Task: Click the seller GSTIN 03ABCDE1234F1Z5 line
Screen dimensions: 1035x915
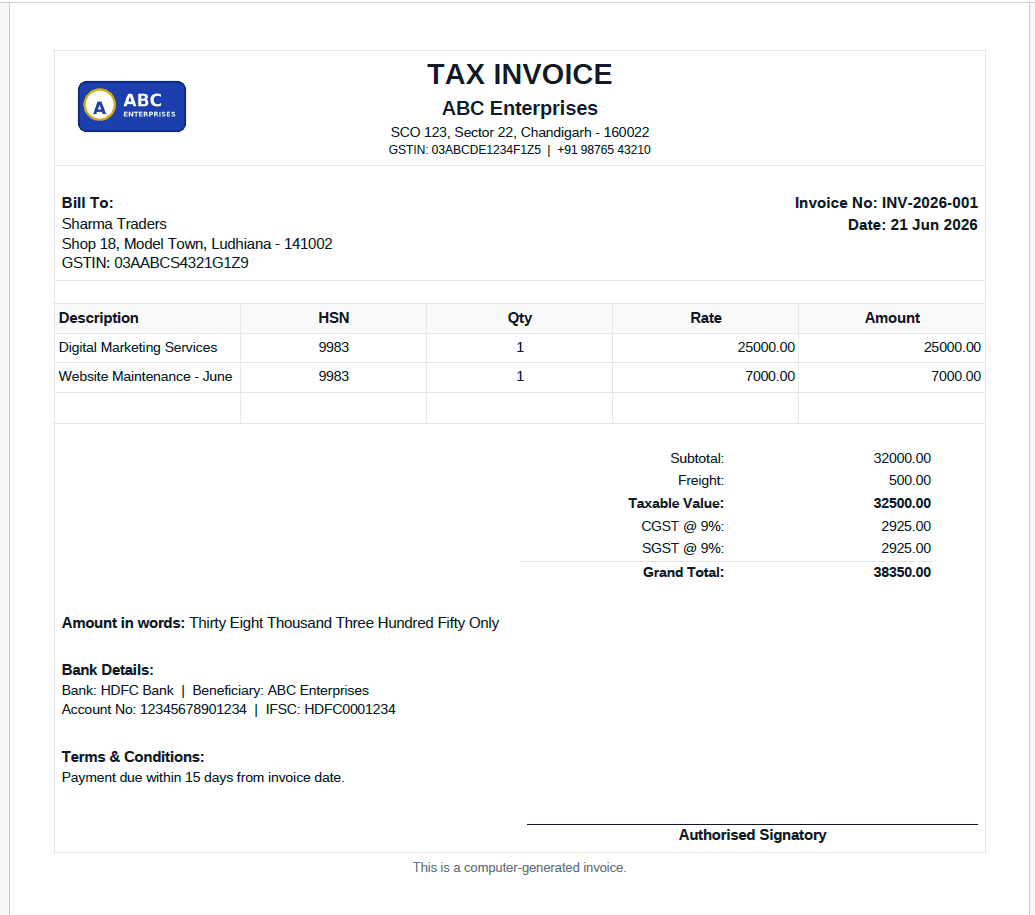Action: point(519,150)
